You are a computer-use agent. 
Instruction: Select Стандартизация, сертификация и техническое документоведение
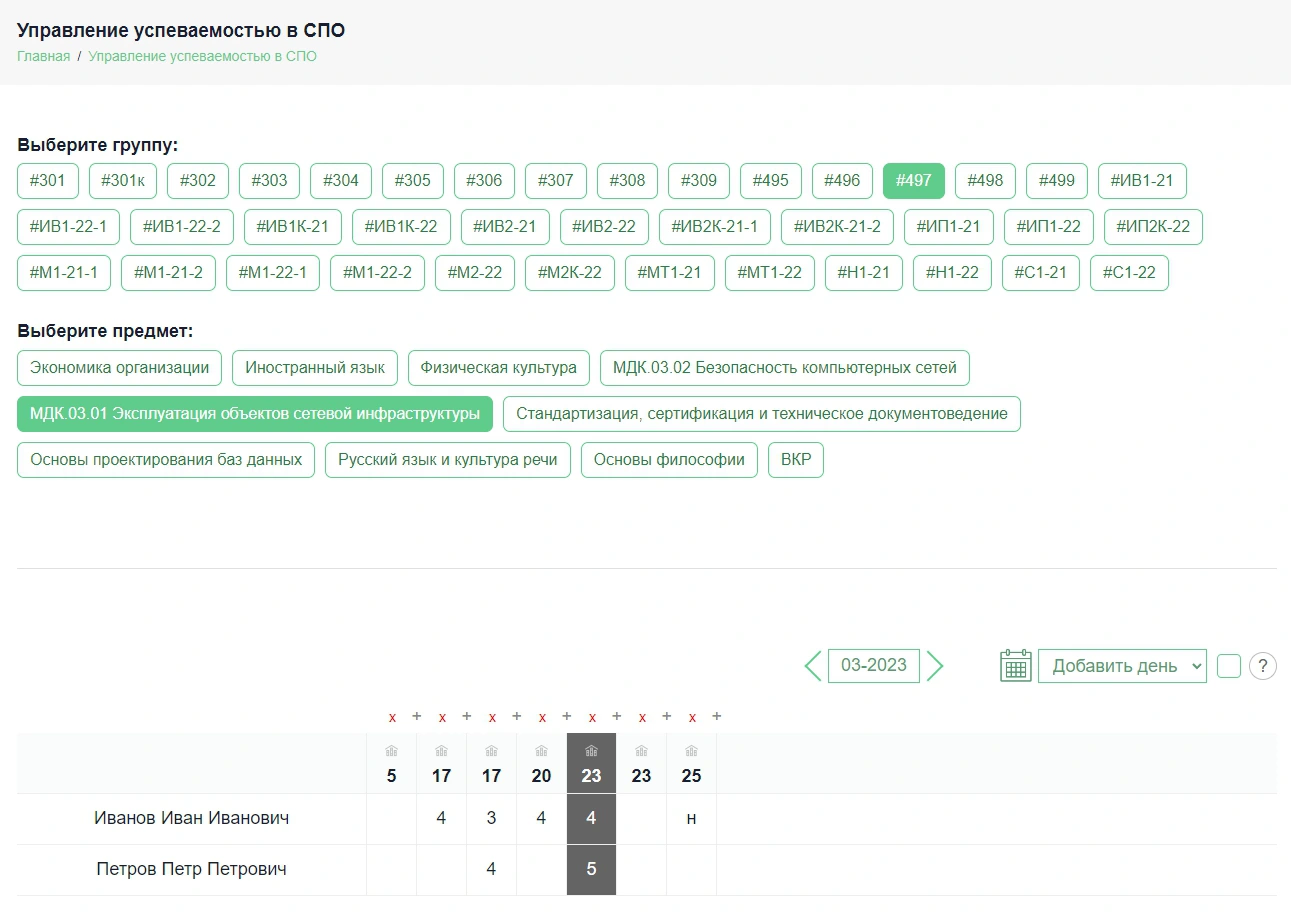762,414
